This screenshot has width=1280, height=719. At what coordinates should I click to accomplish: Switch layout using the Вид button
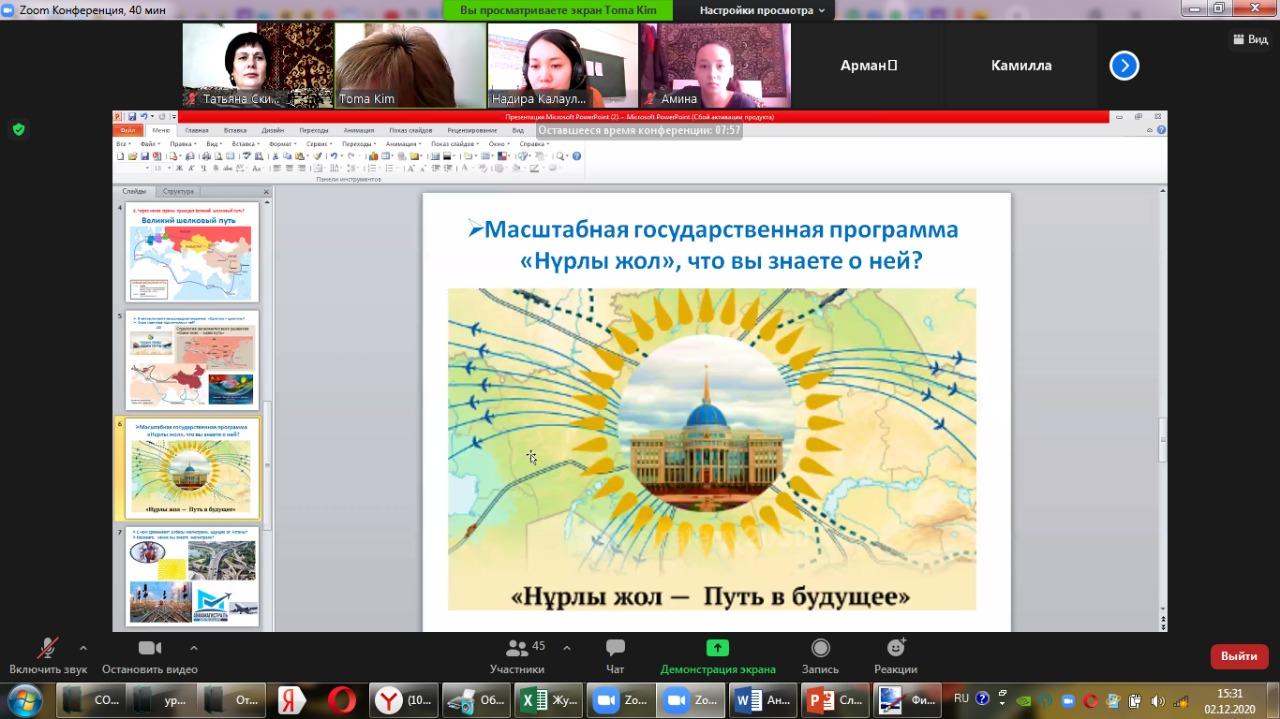tap(1249, 39)
